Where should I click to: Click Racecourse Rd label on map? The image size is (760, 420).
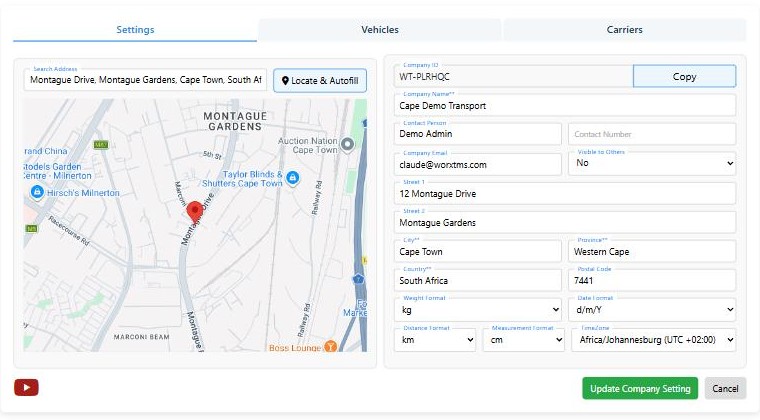click(69, 231)
